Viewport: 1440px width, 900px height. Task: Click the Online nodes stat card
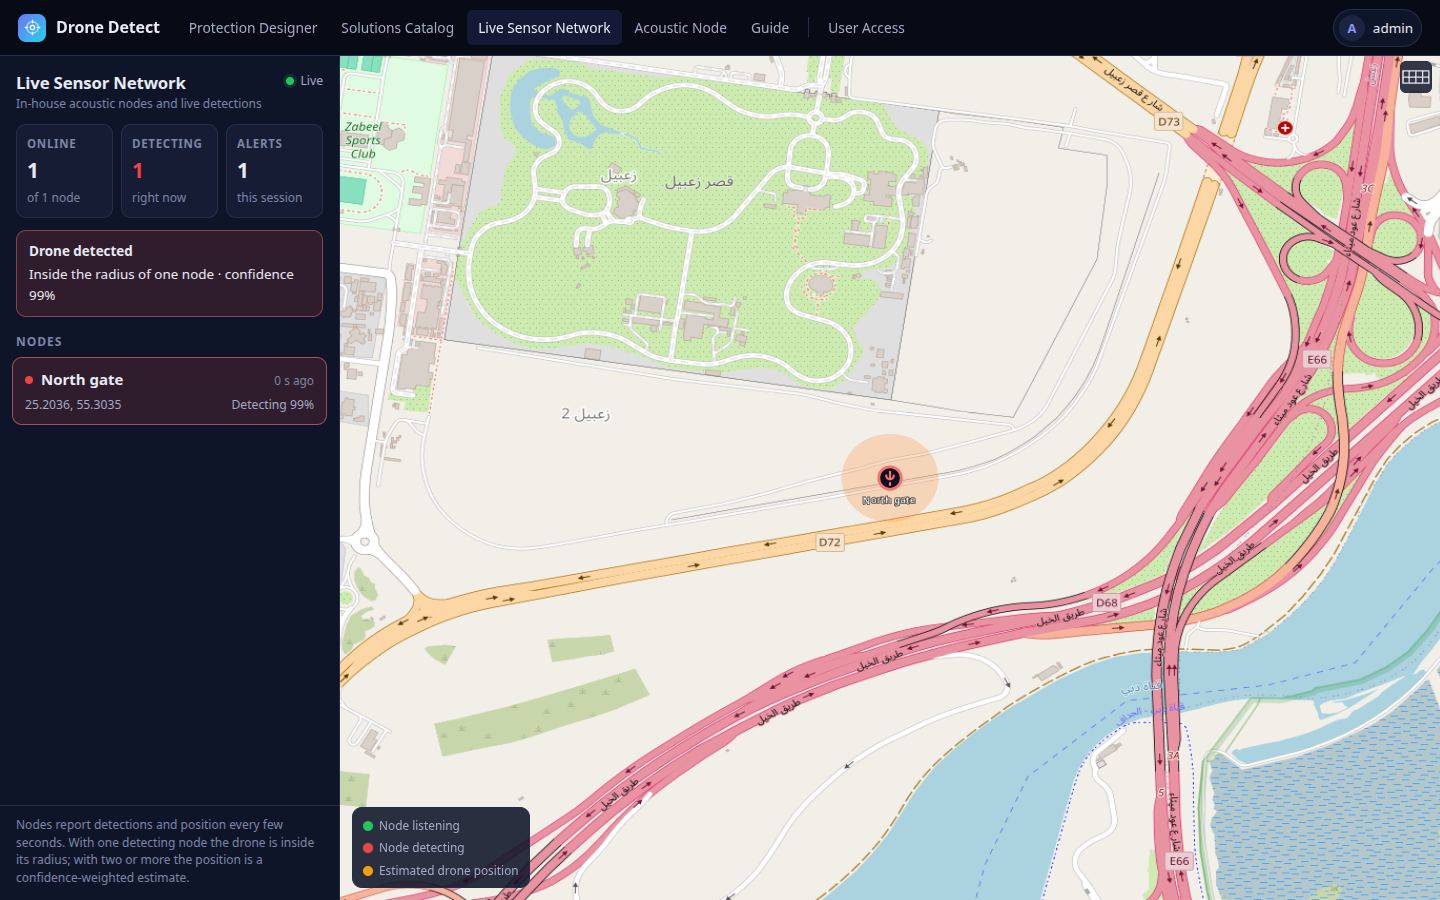tap(64, 171)
